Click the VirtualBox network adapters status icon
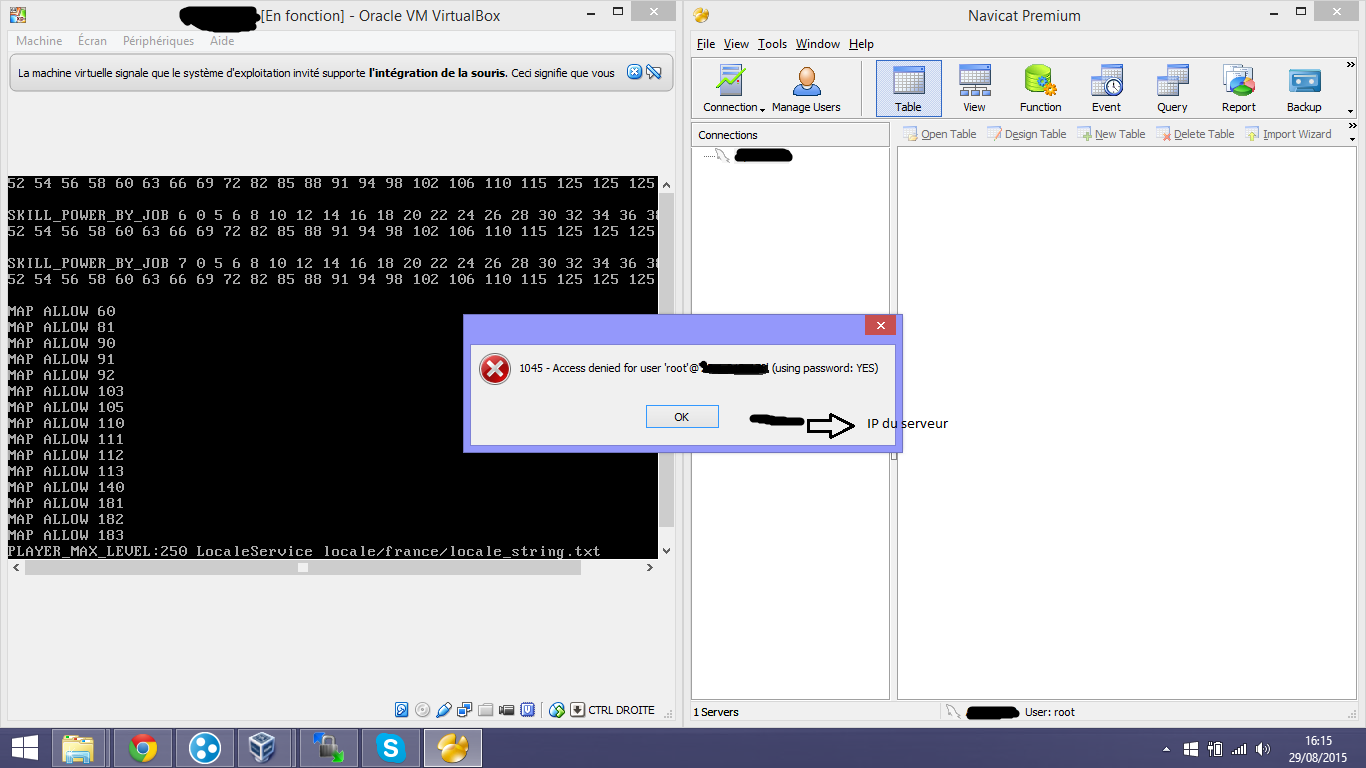Viewport: 1366px width, 768px height. tap(465, 710)
